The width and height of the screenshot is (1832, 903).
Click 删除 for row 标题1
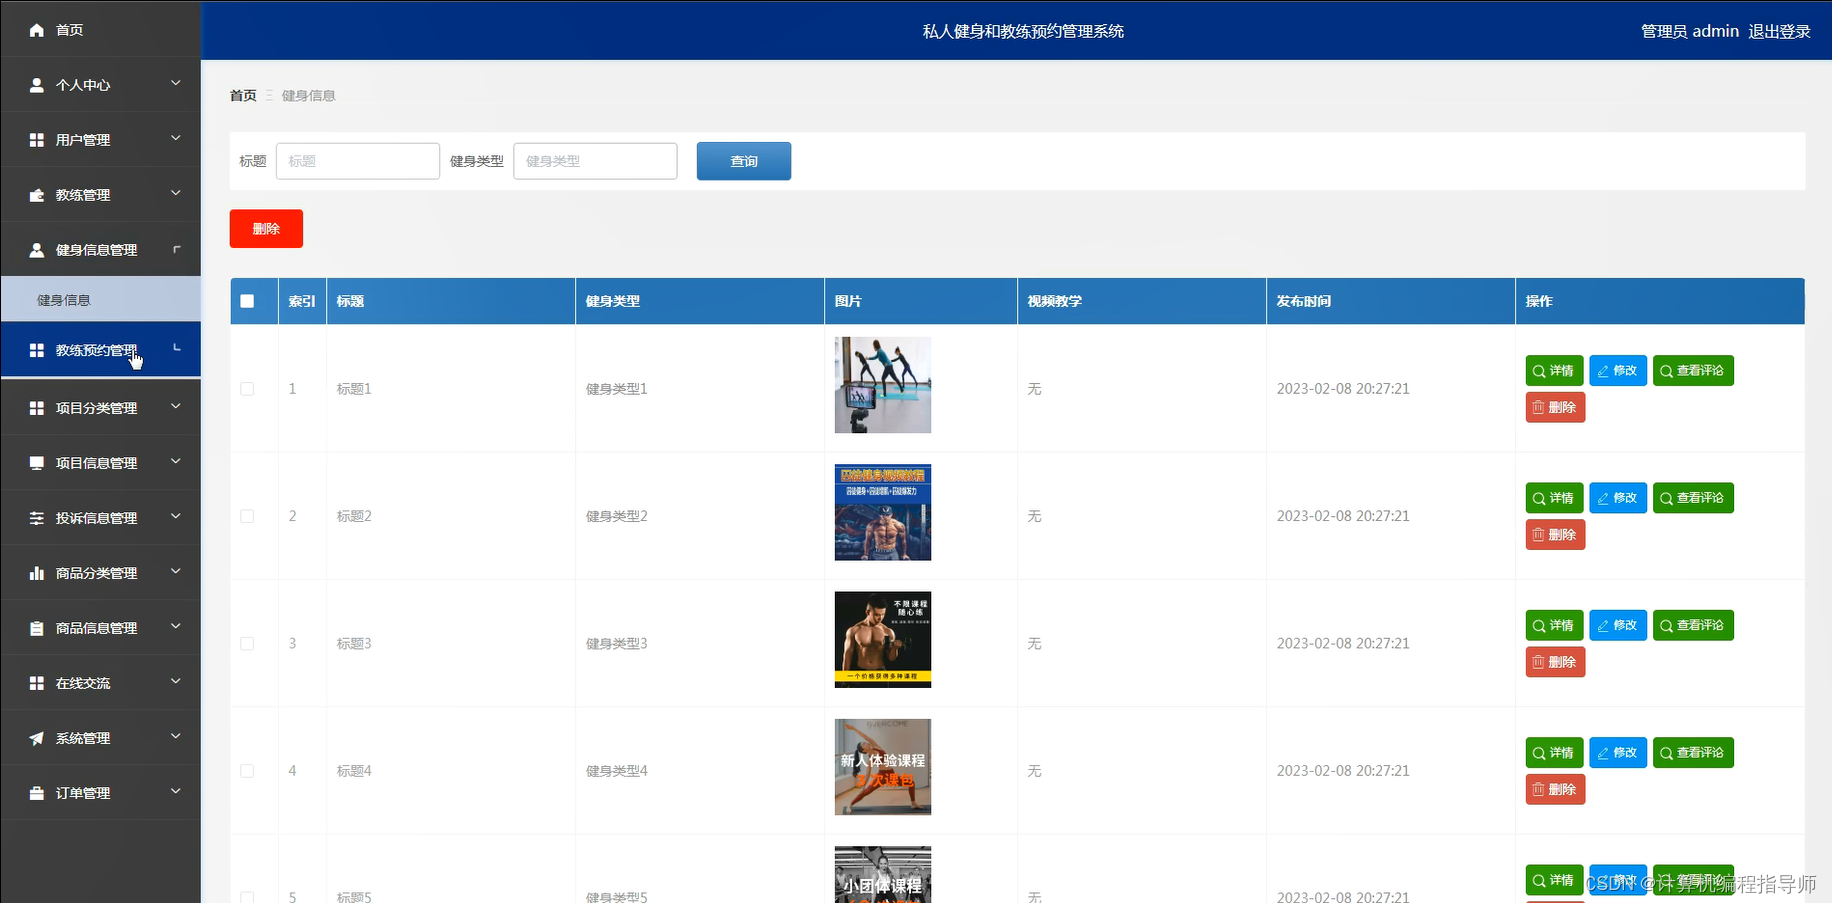point(1555,407)
